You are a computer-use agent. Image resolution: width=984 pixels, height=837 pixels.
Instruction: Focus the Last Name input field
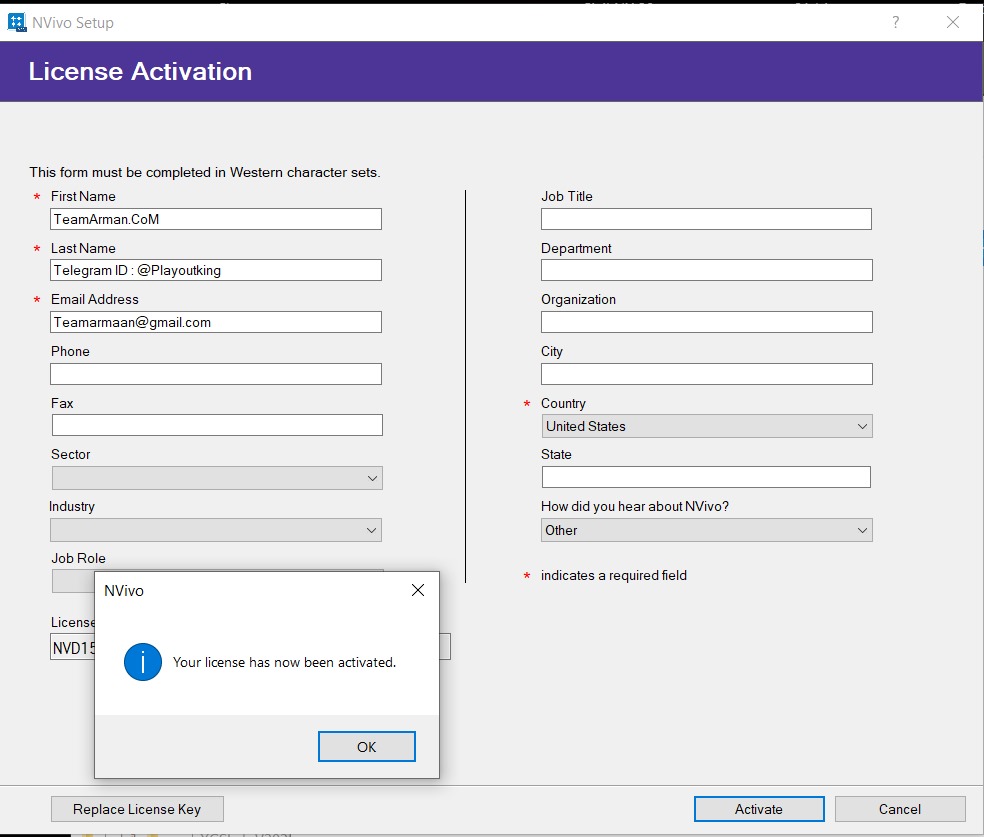216,270
